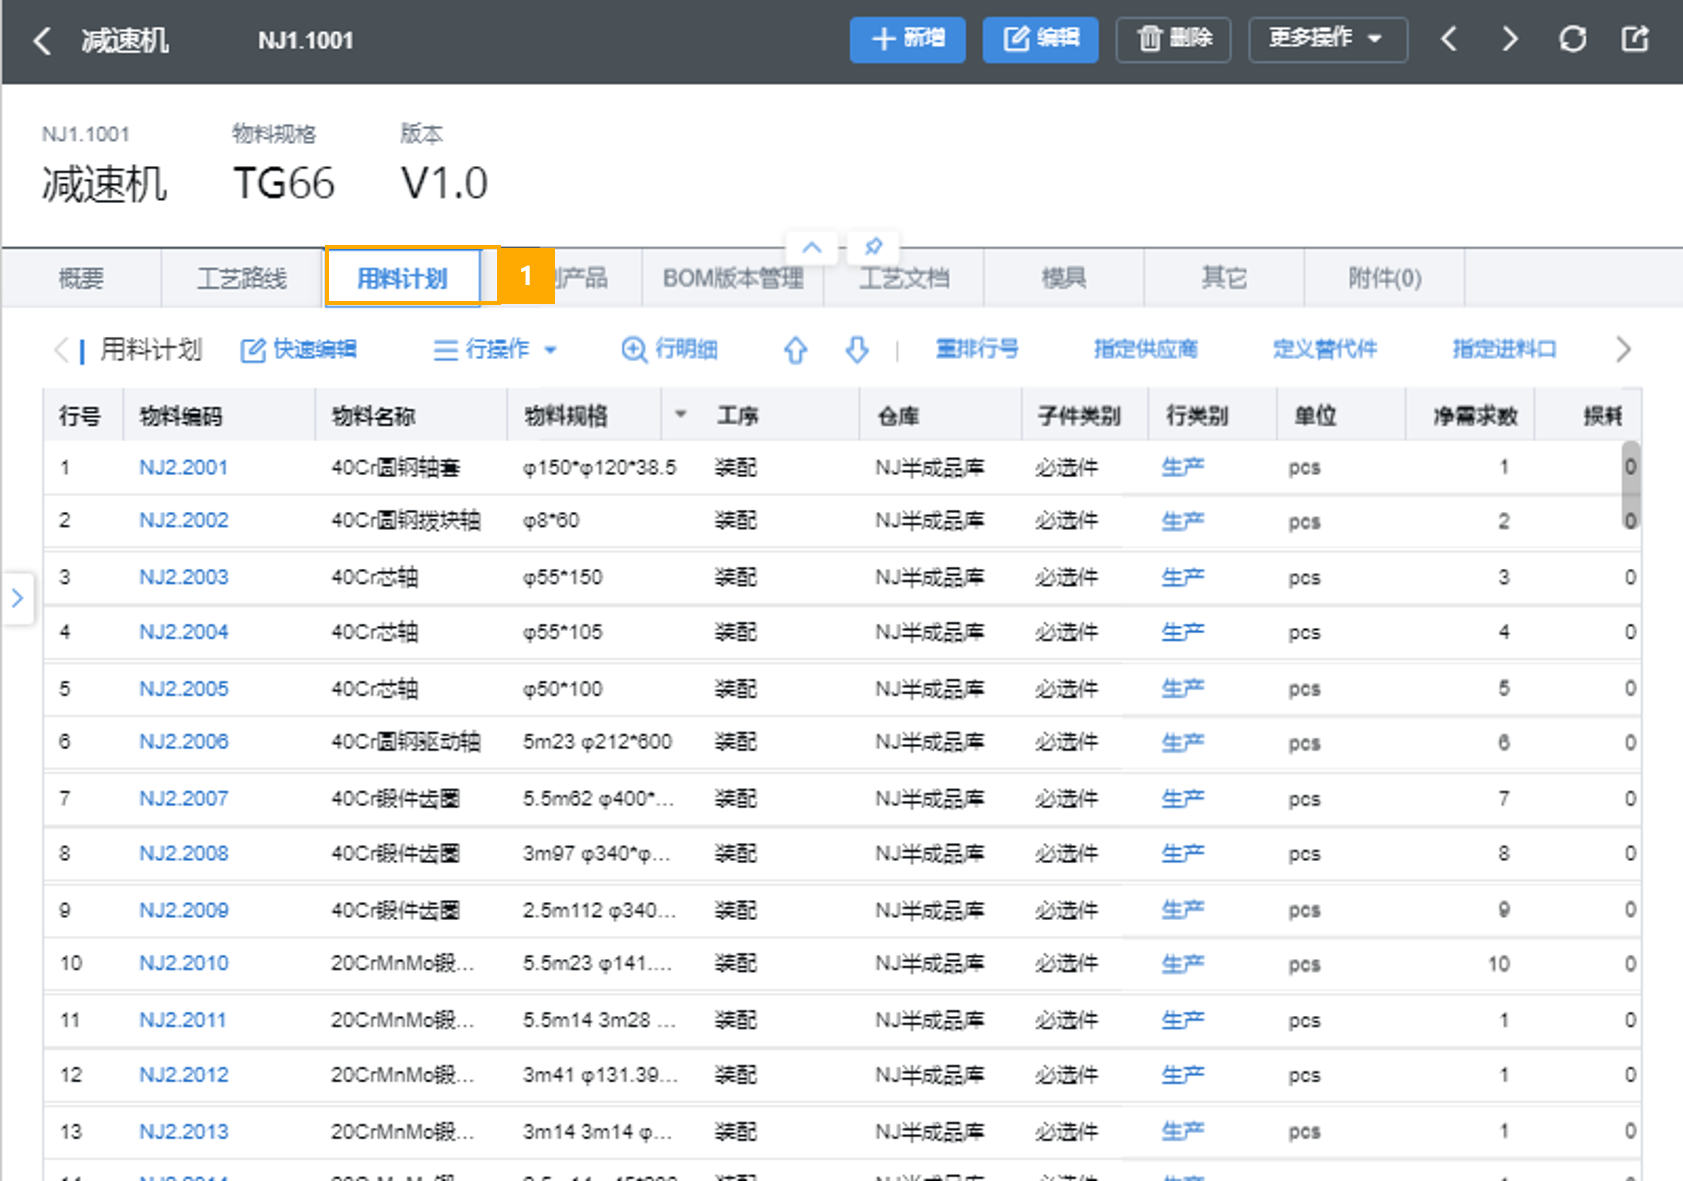
Task: Go to previous record arrow in header
Action: coord(1449,39)
